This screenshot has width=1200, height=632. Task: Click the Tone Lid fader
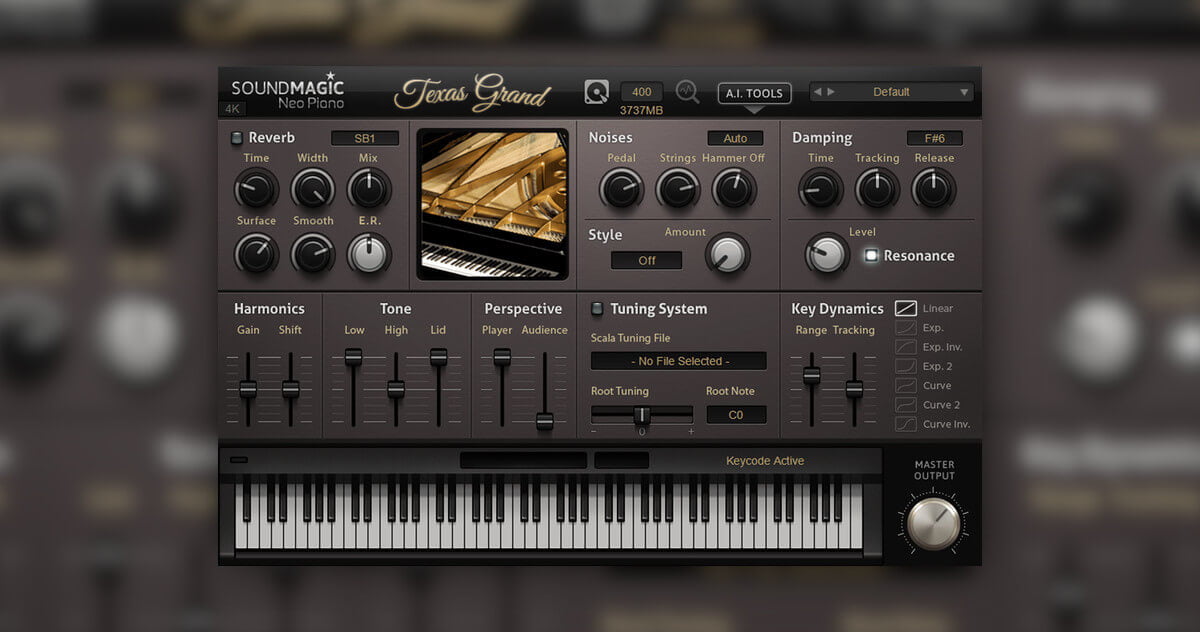(x=438, y=357)
